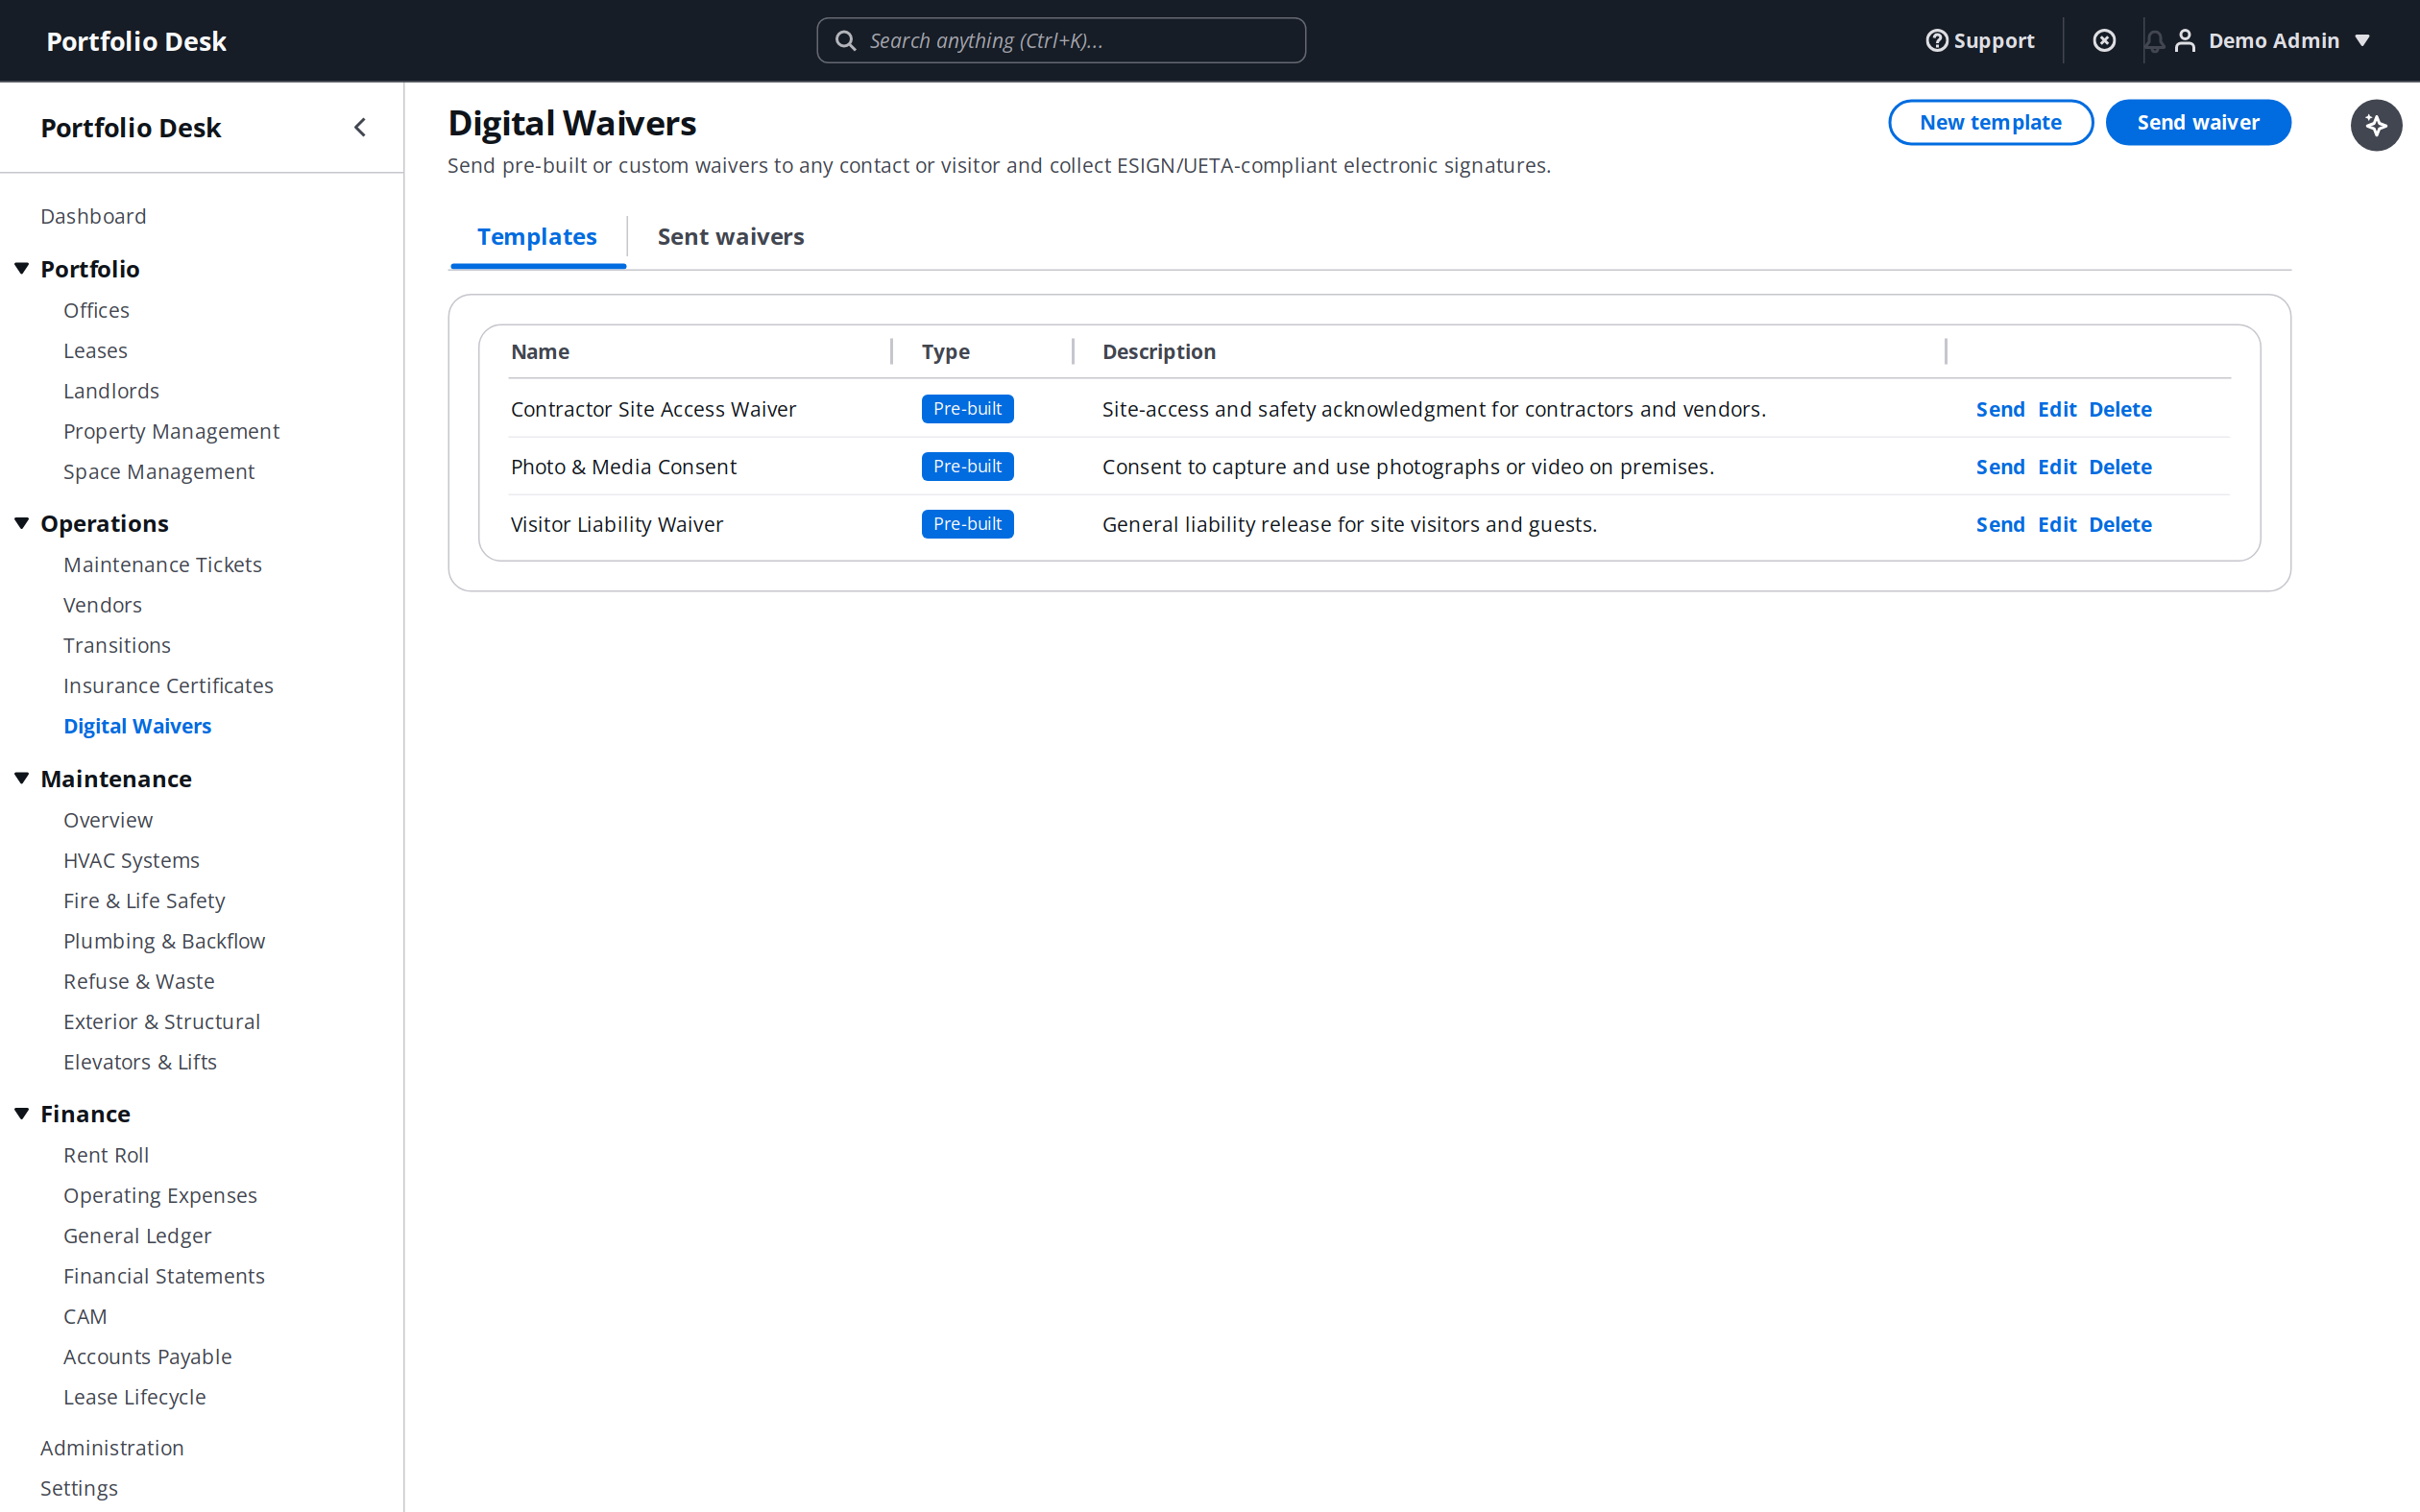
Task: Send the Visitor Liability Waiver
Action: 2000,524
